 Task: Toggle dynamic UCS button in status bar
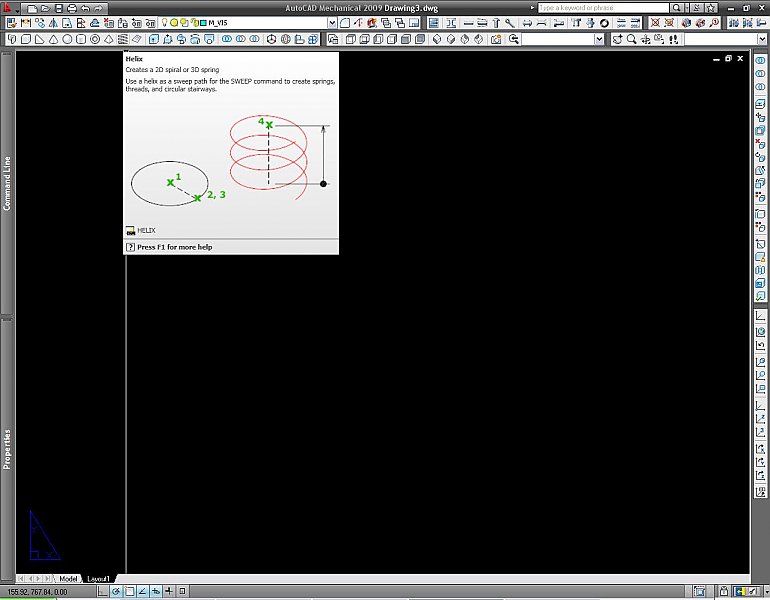[156, 592]
